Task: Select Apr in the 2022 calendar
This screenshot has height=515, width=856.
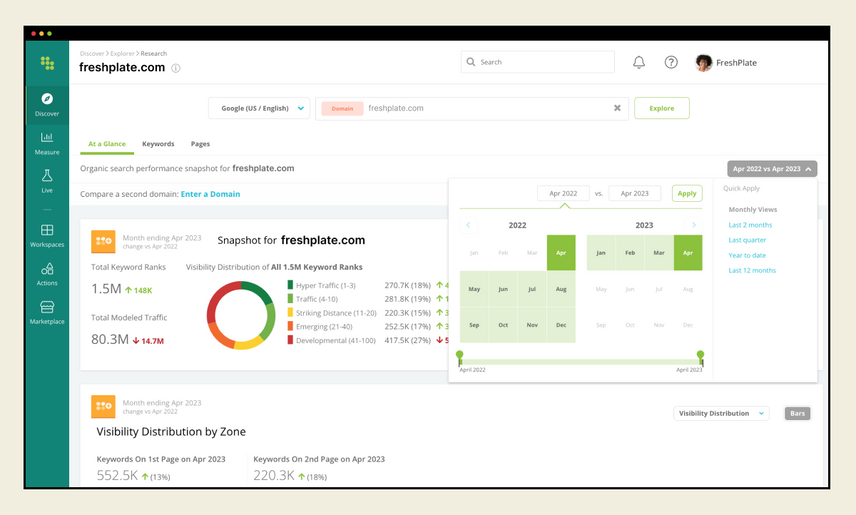Action: click(561, 253)
